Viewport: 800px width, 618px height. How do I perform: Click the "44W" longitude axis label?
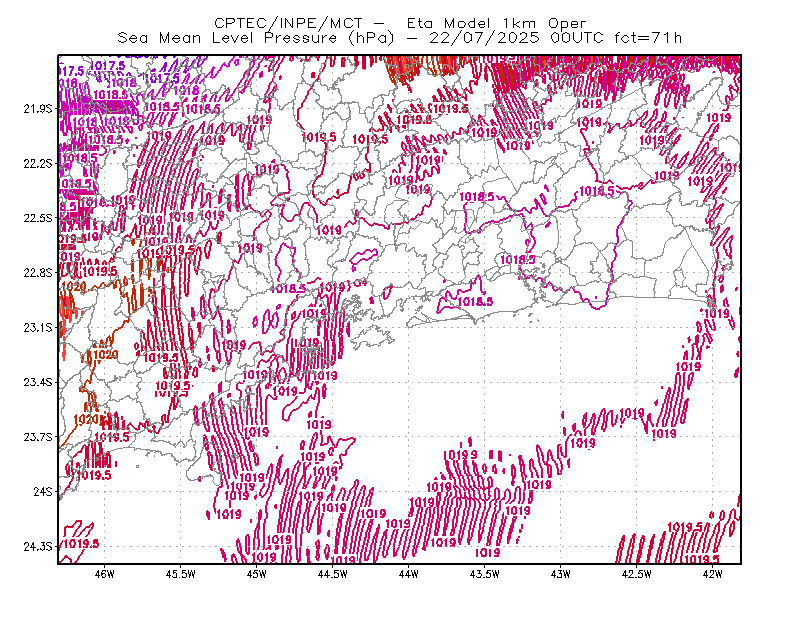tap(409, 574)
